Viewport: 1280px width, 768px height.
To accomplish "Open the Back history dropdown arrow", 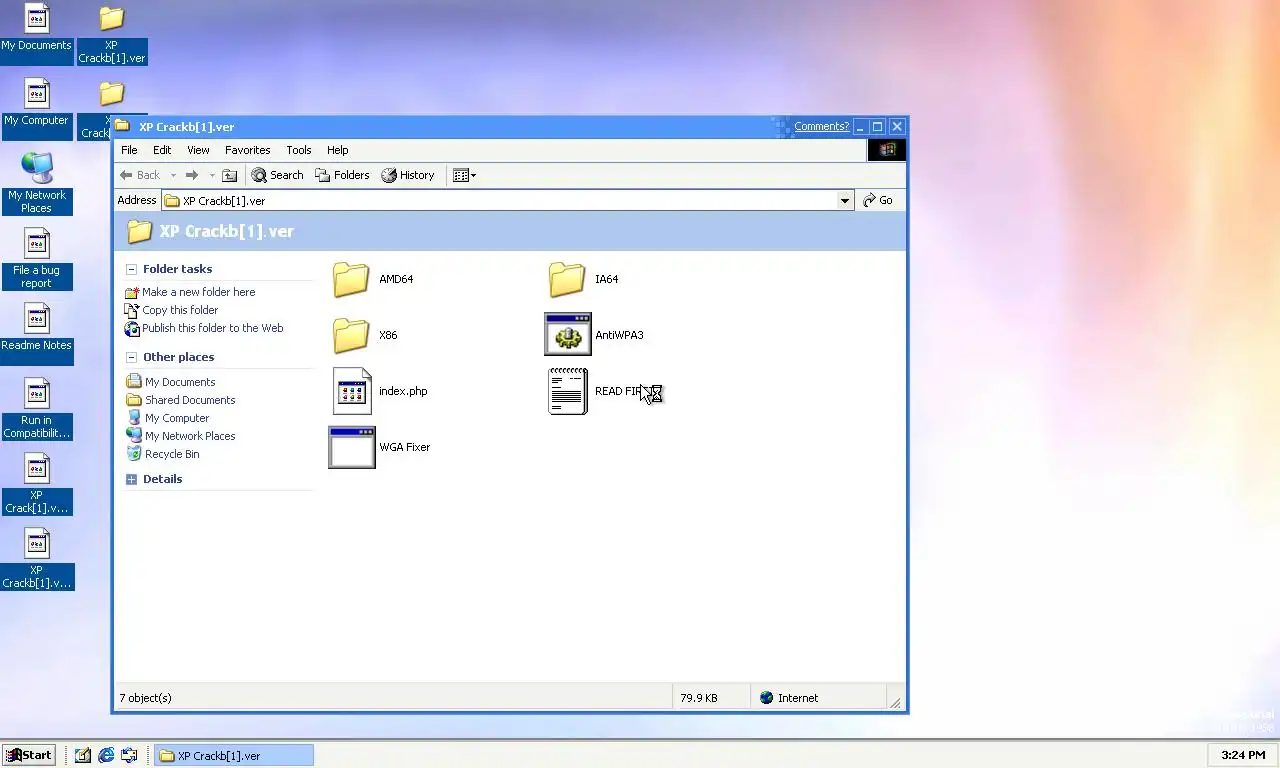I will pos(173,175).
